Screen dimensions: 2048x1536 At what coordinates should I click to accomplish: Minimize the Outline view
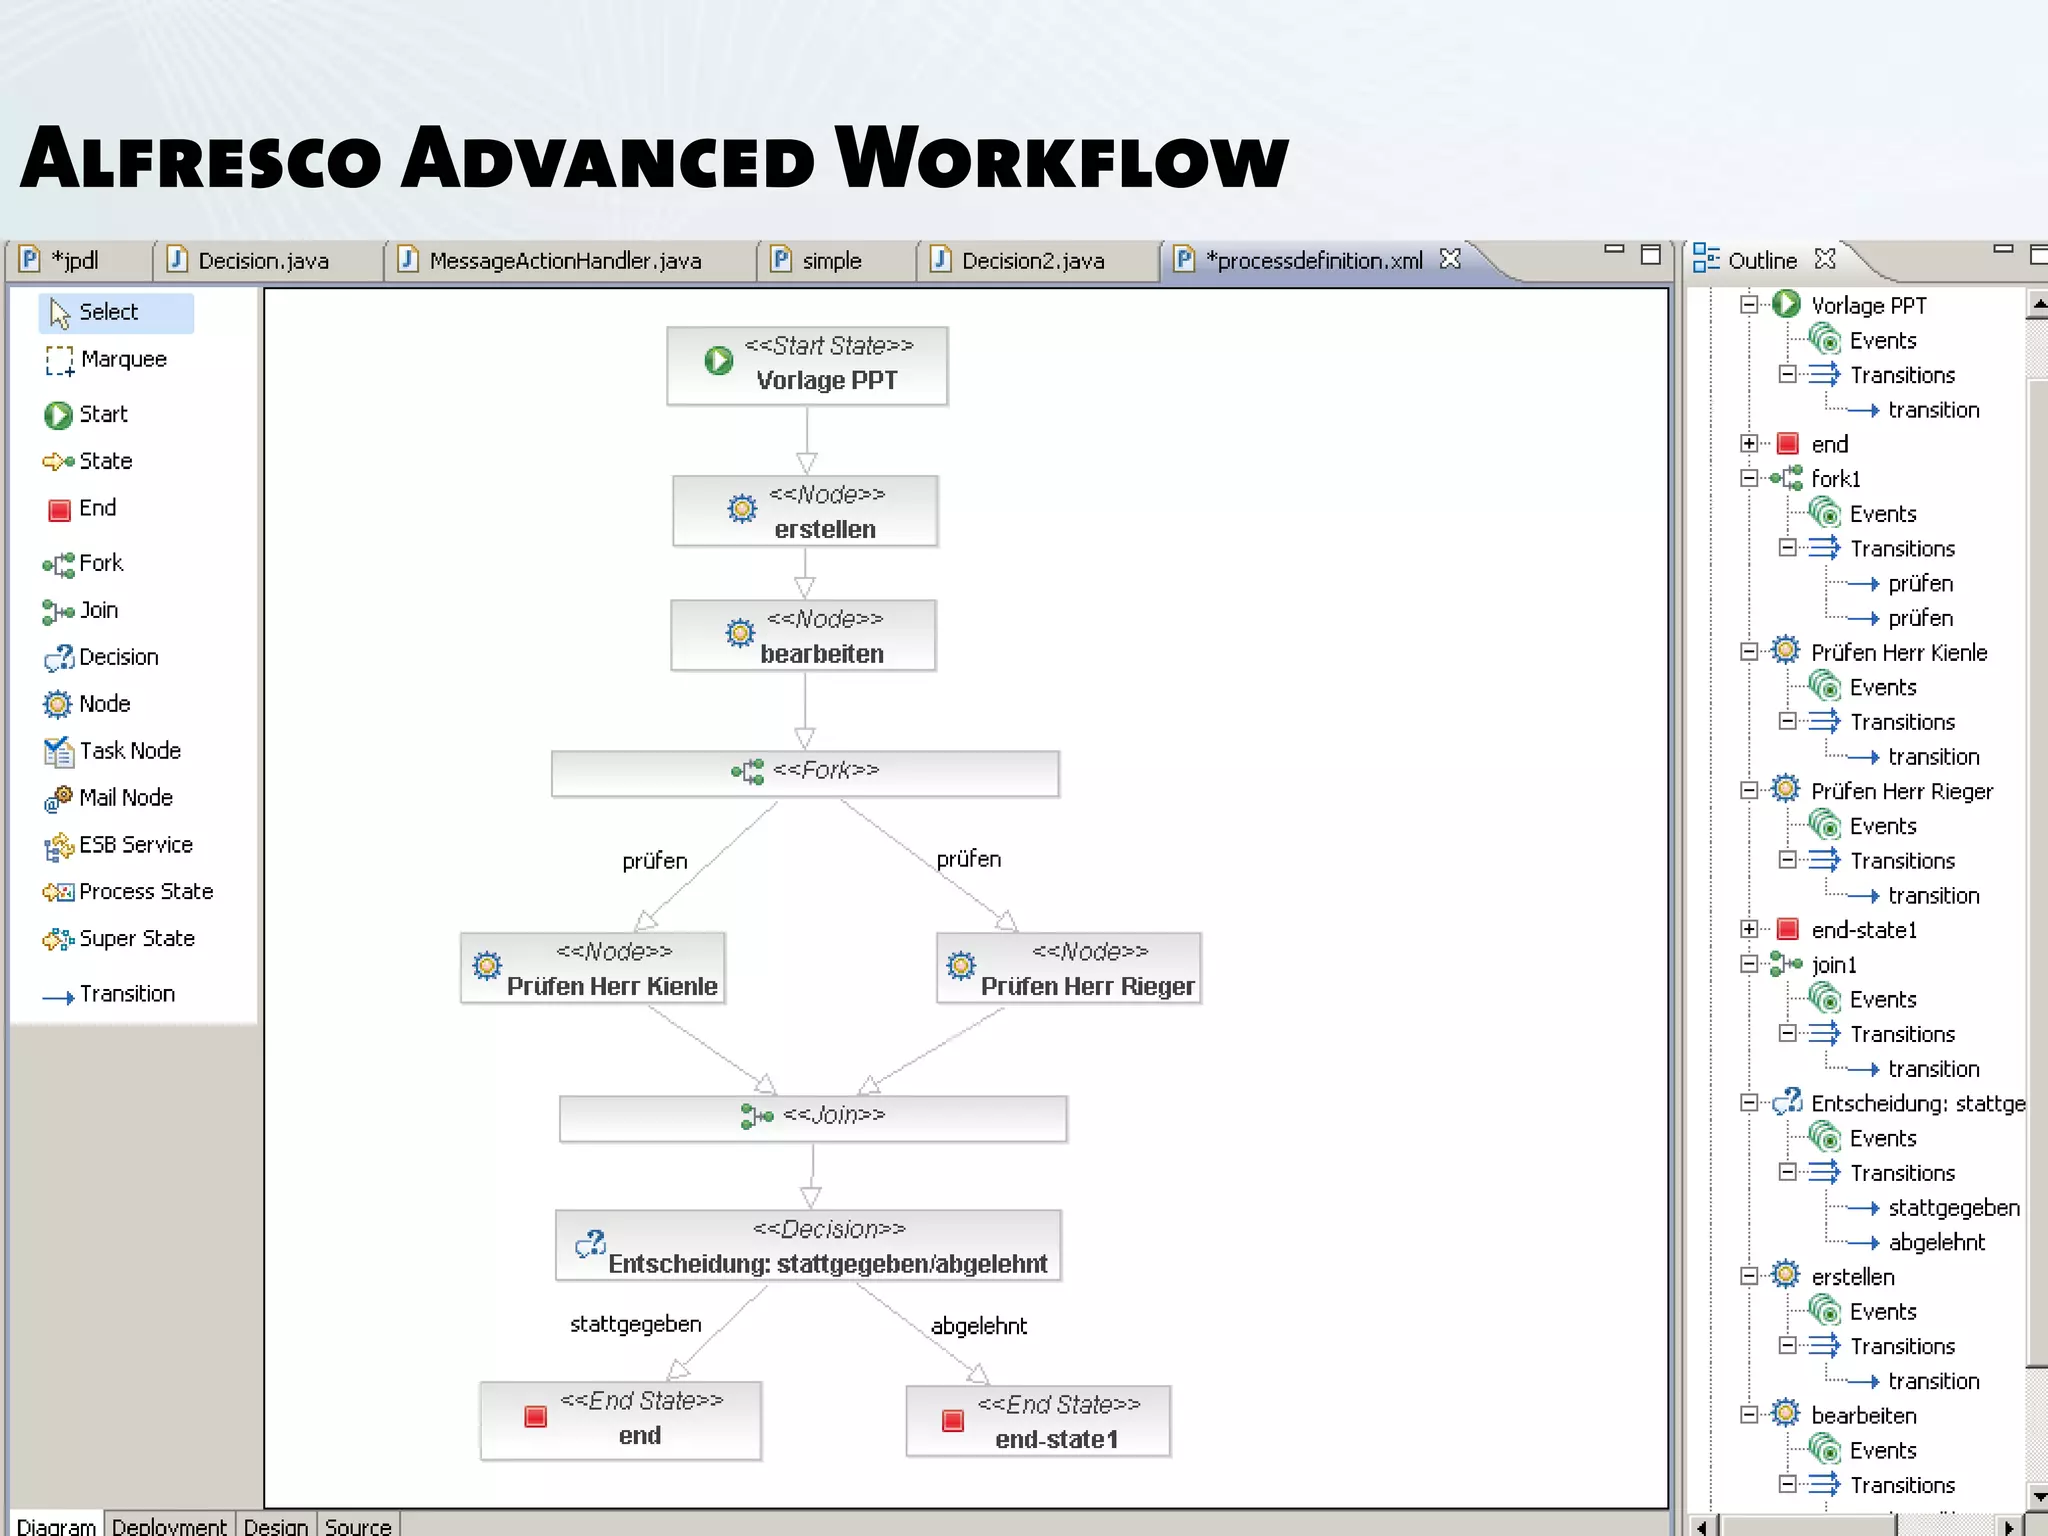click(2002, 250)
